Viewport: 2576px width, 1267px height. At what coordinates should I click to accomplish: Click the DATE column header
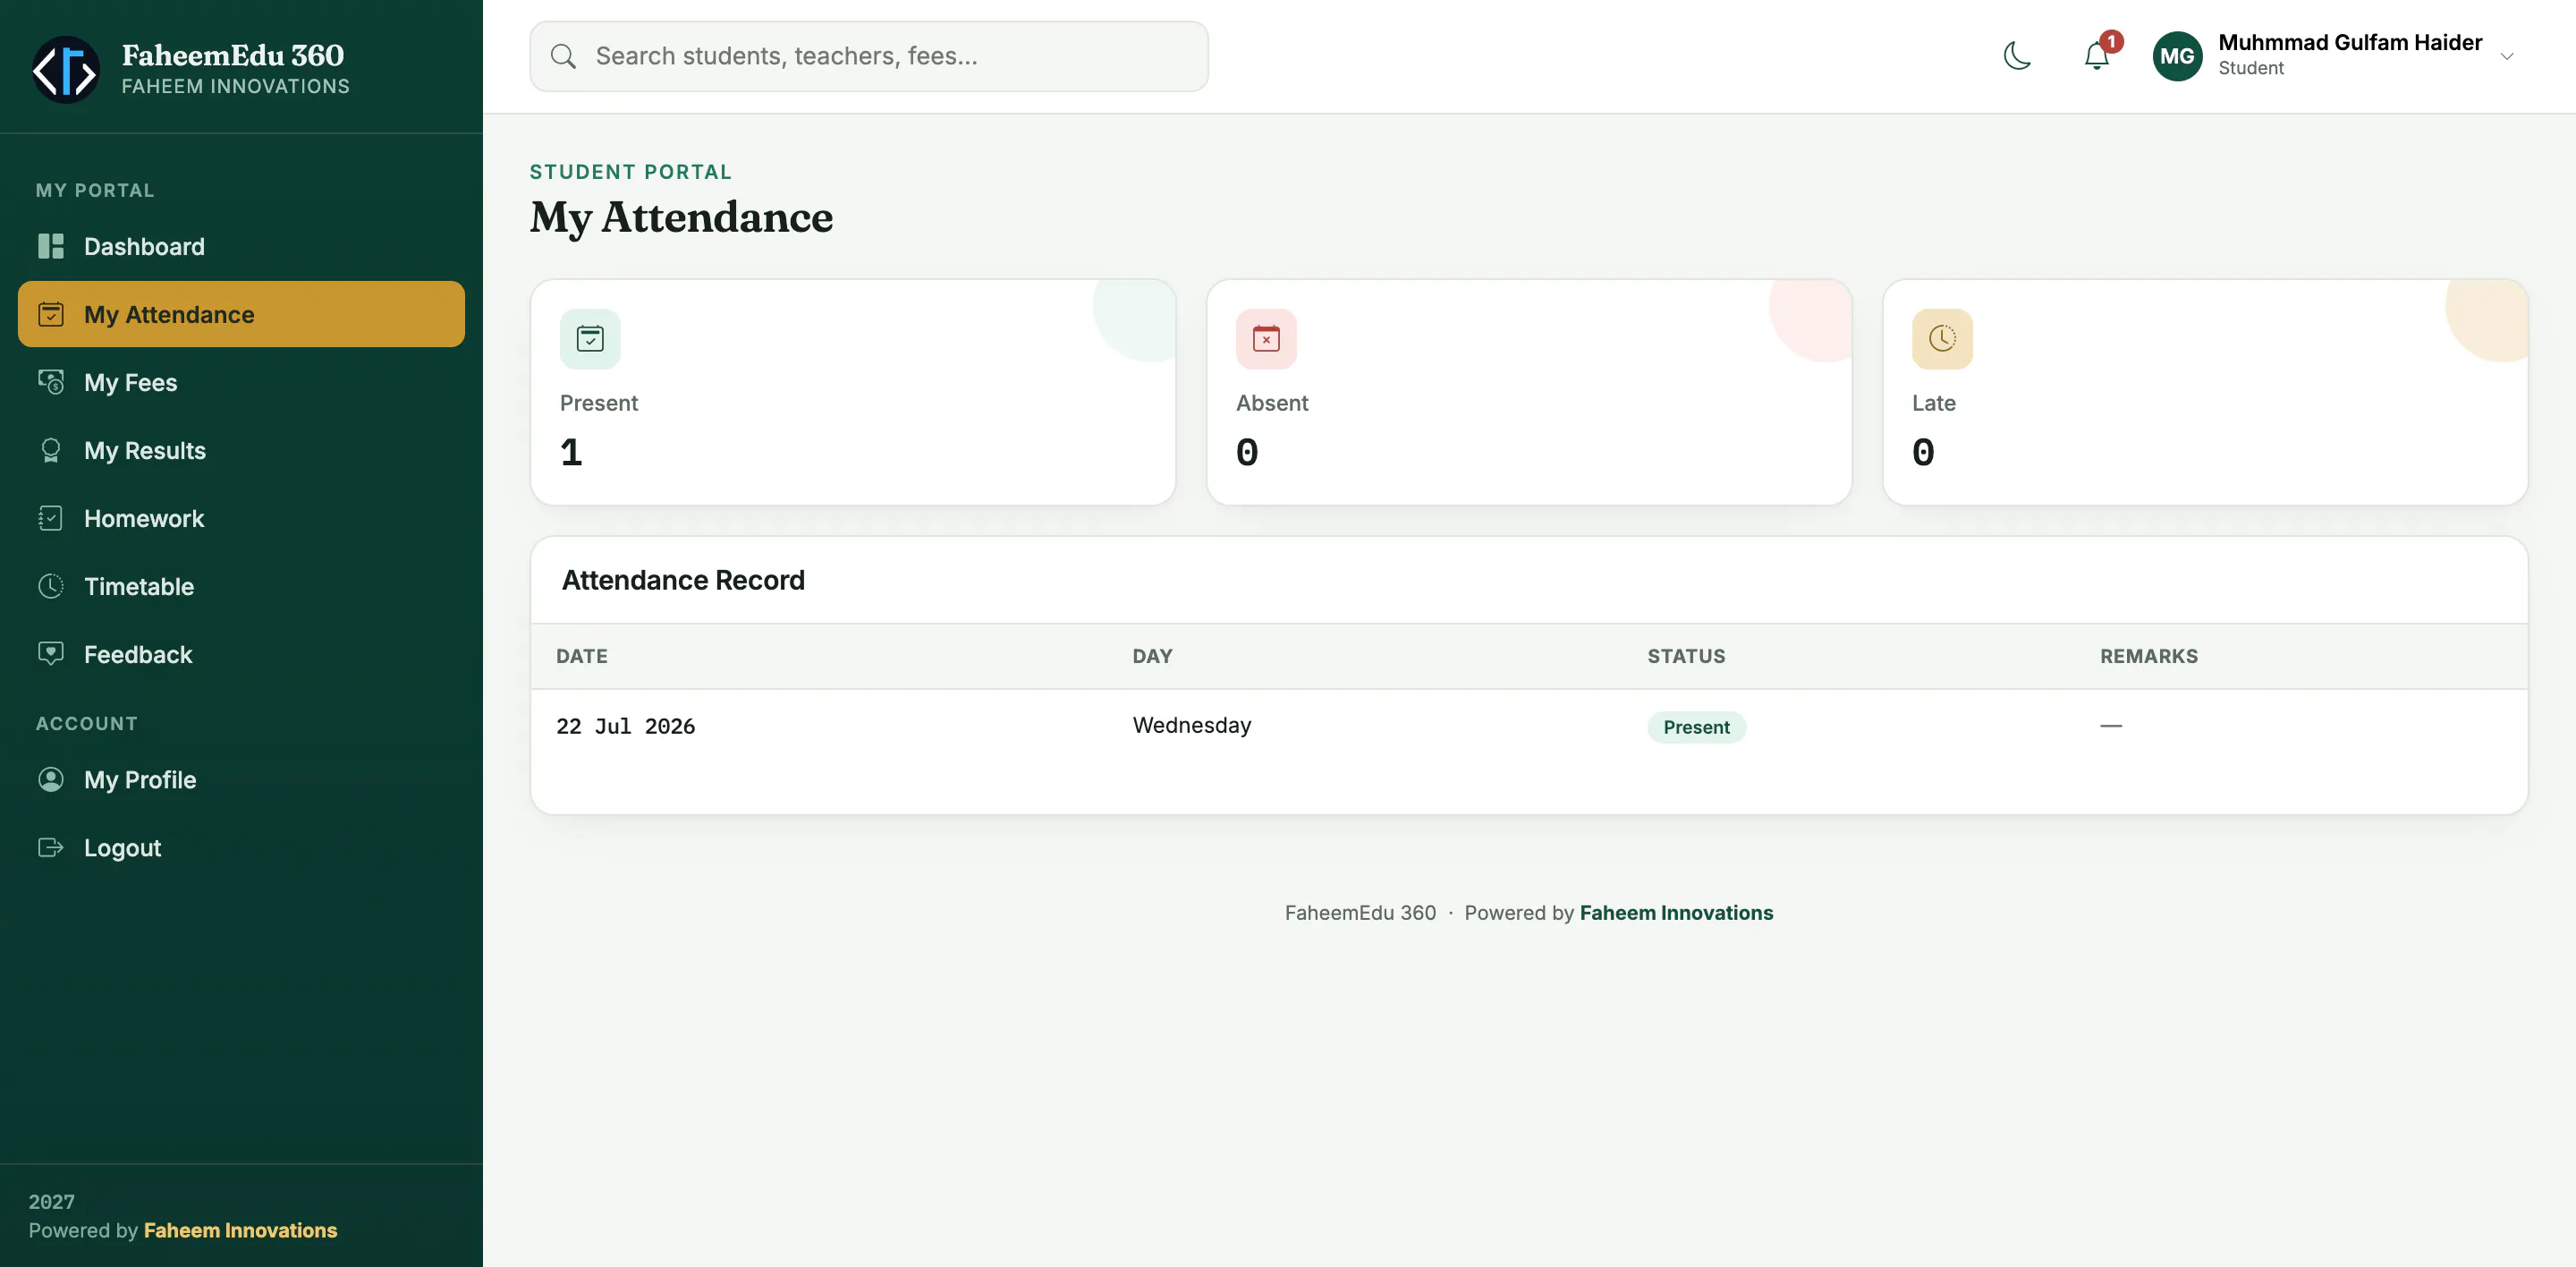point(582,656)
